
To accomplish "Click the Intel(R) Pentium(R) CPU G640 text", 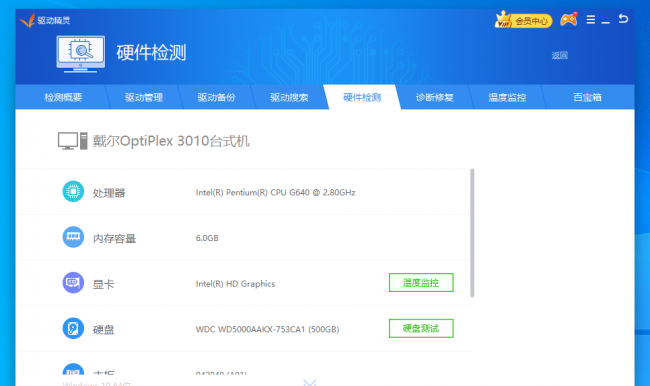I will [x=275, y=192].
